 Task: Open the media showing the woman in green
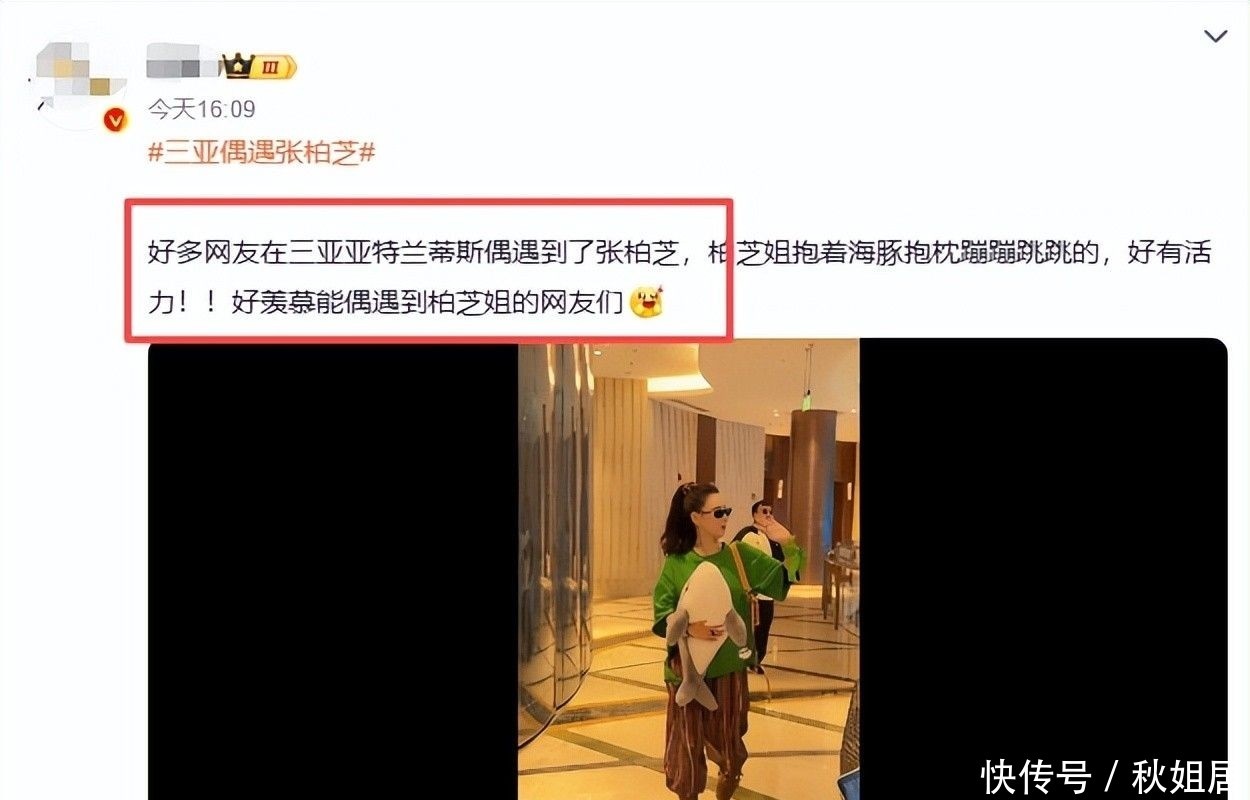688,569
